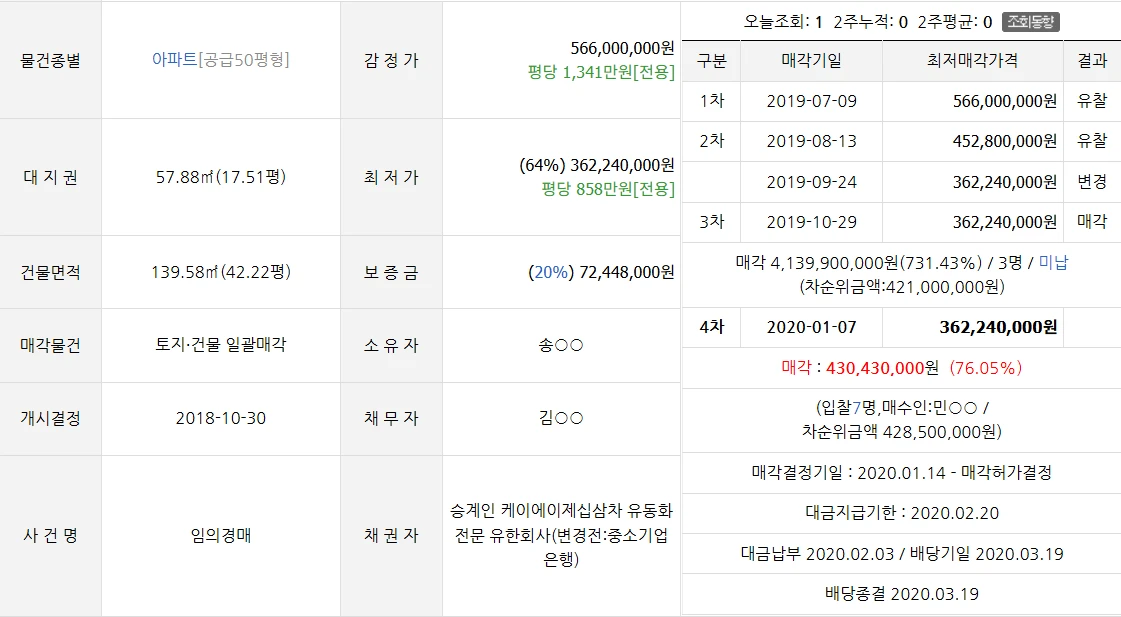Click the 2020-01-07 fourth auction date

pos(811,327)
